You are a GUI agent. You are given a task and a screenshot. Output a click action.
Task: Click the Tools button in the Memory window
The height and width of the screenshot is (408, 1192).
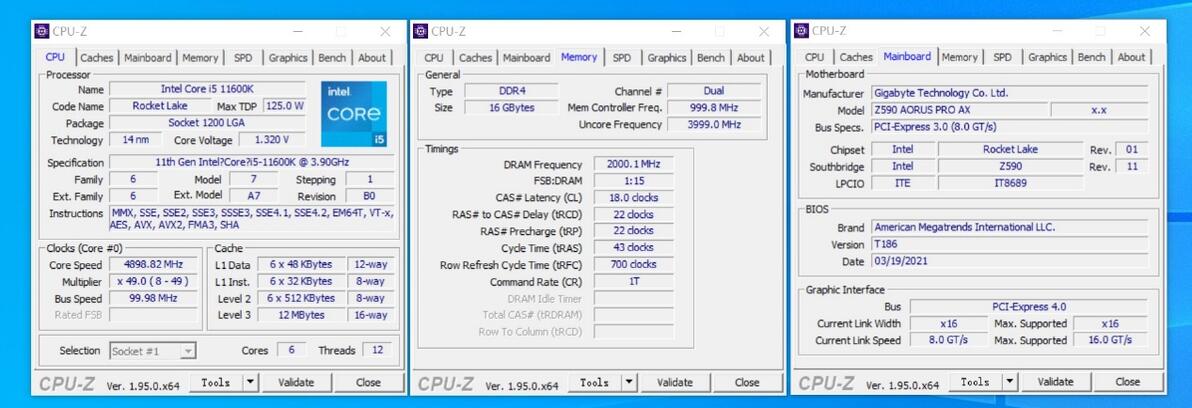point(595,382)
